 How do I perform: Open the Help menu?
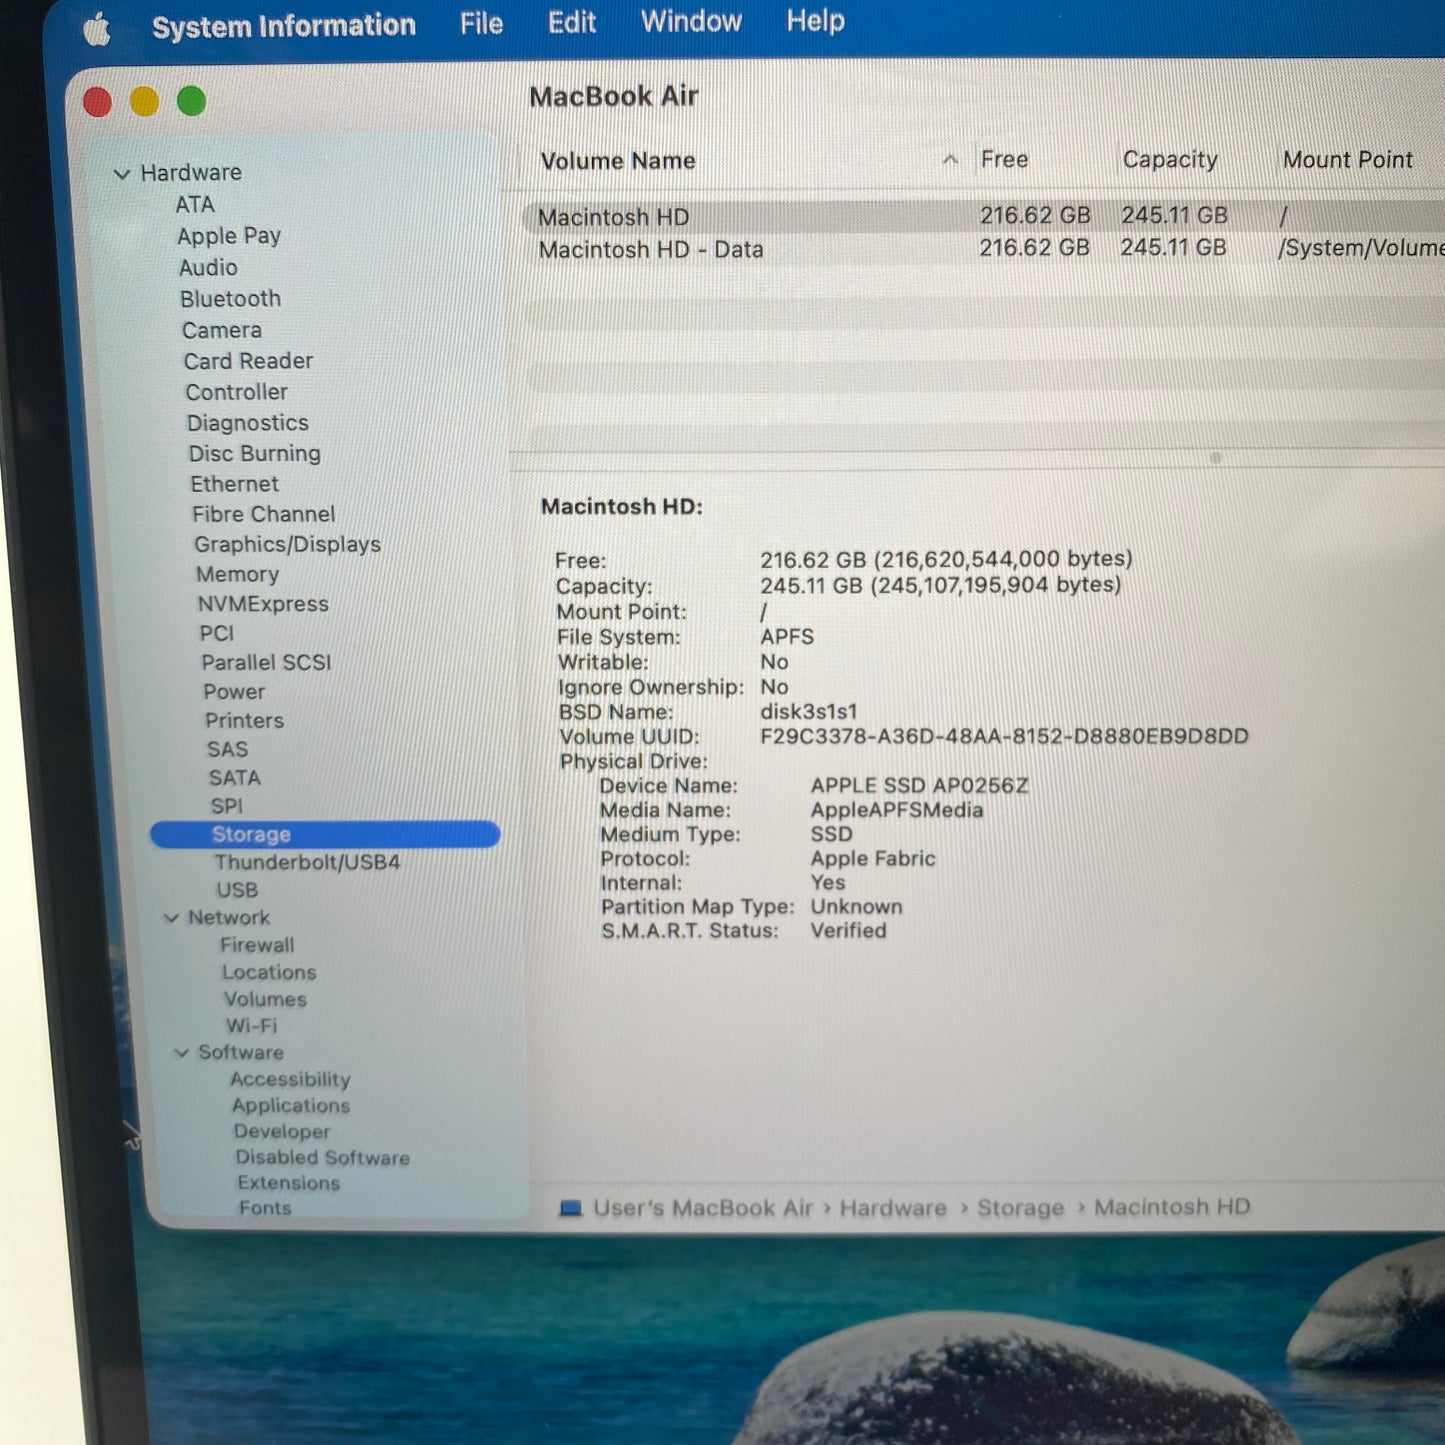pos(815,20)
